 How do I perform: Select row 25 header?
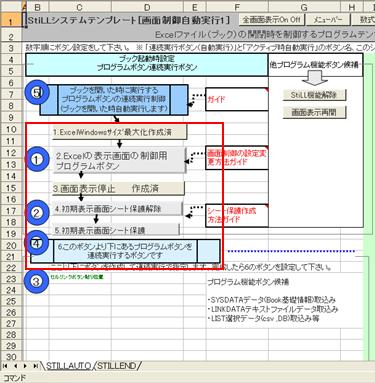point(11,301)
